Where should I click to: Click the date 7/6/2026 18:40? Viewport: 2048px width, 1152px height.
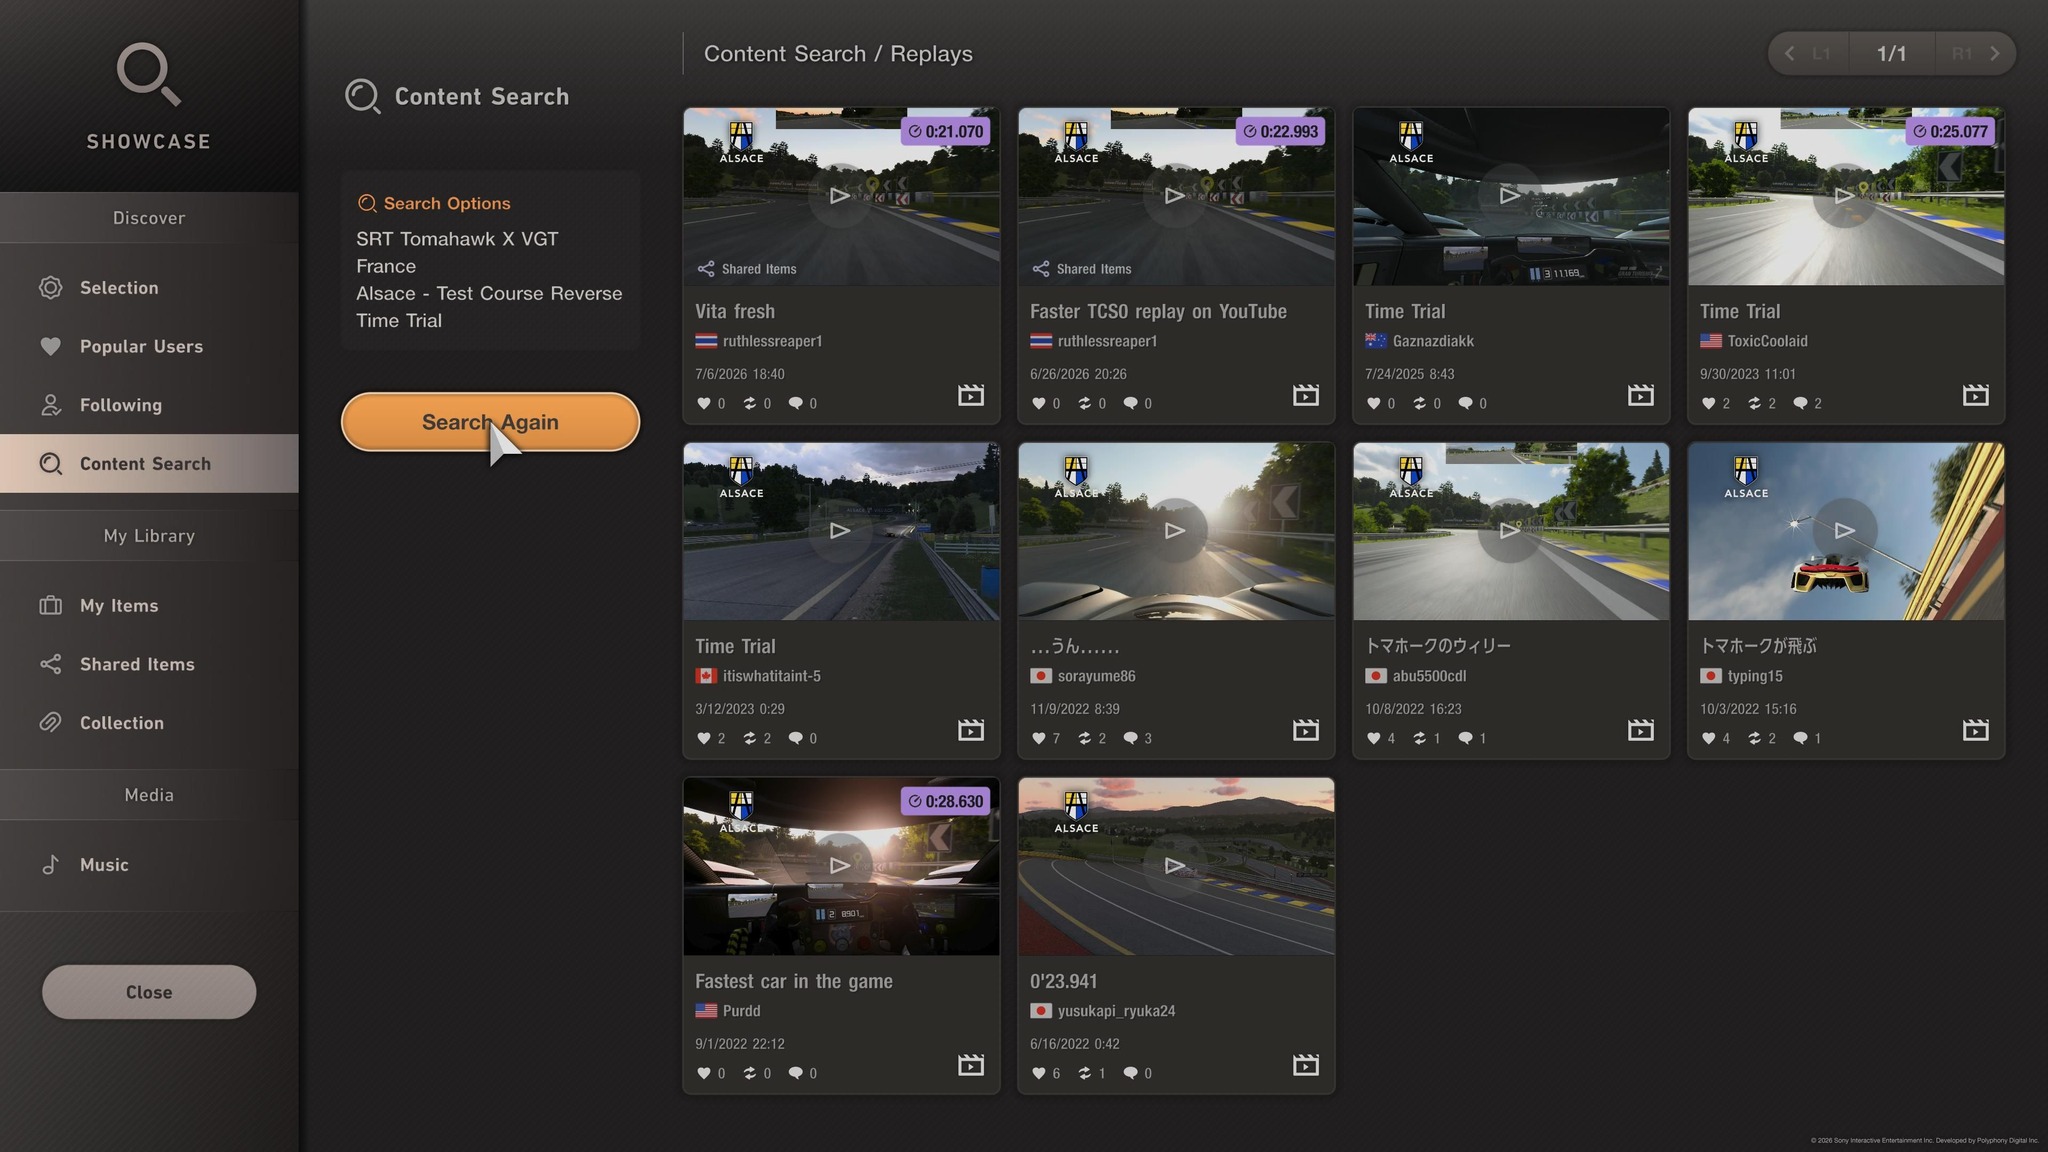[x=740, y=374]
